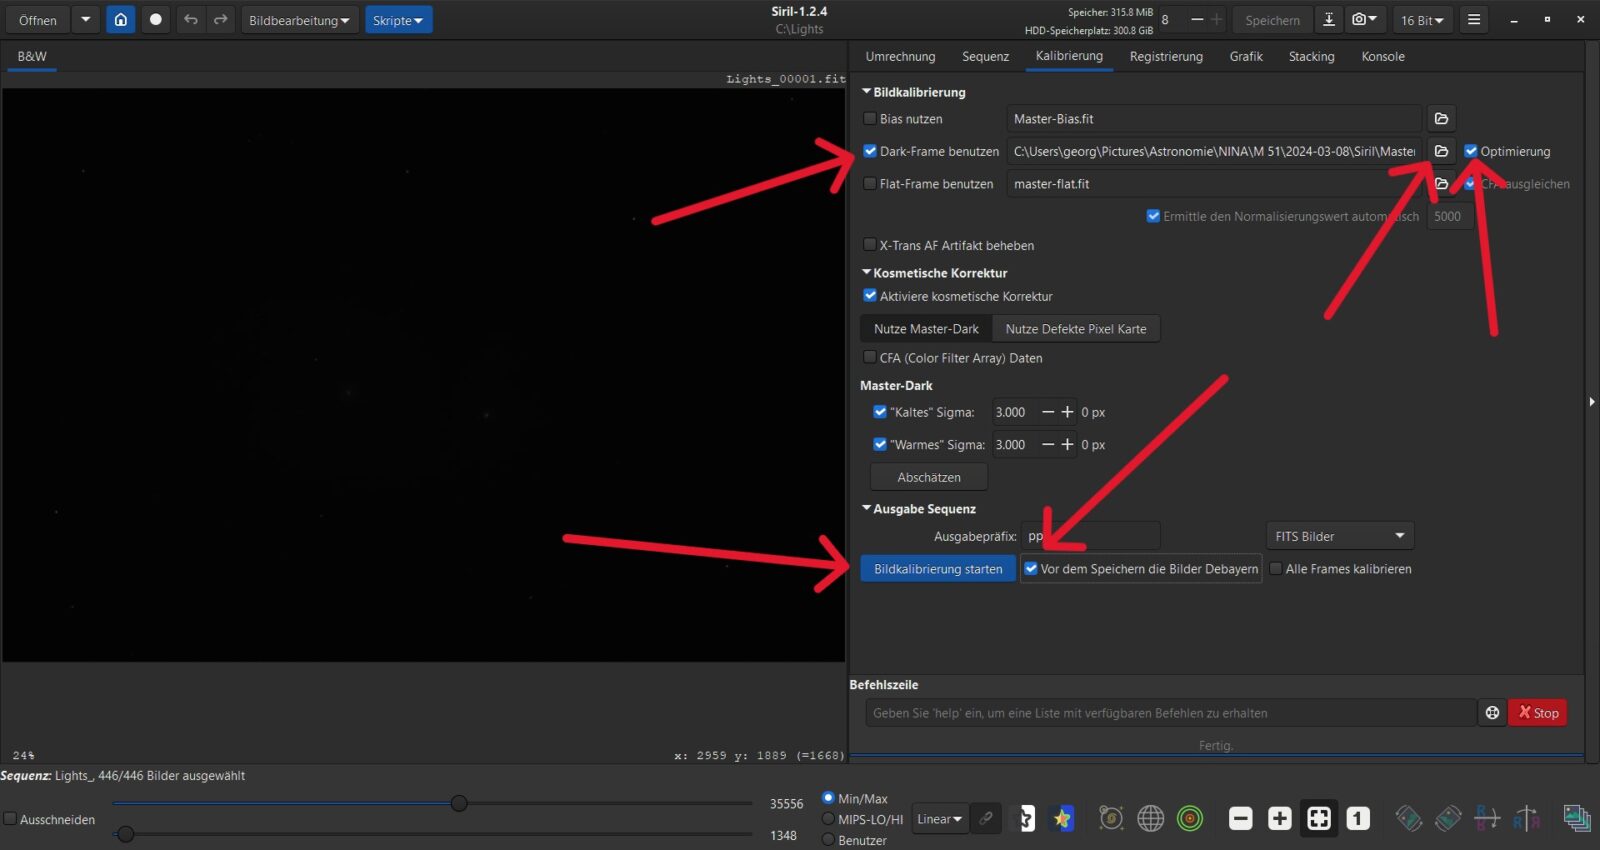This screenshot has height=850, width=1600.
Task: Click the Abschätzen button
Action: [929, 477]
